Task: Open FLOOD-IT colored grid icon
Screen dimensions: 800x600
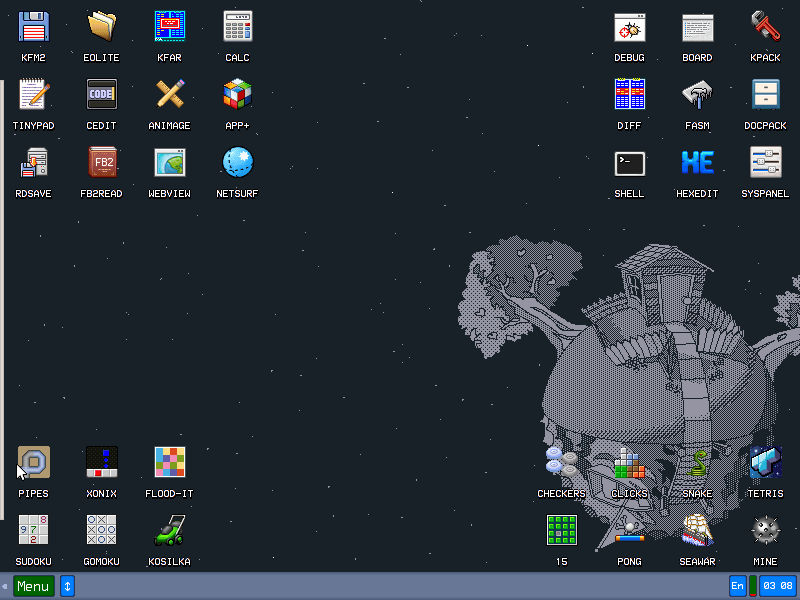Action: [x=170, y=462]
